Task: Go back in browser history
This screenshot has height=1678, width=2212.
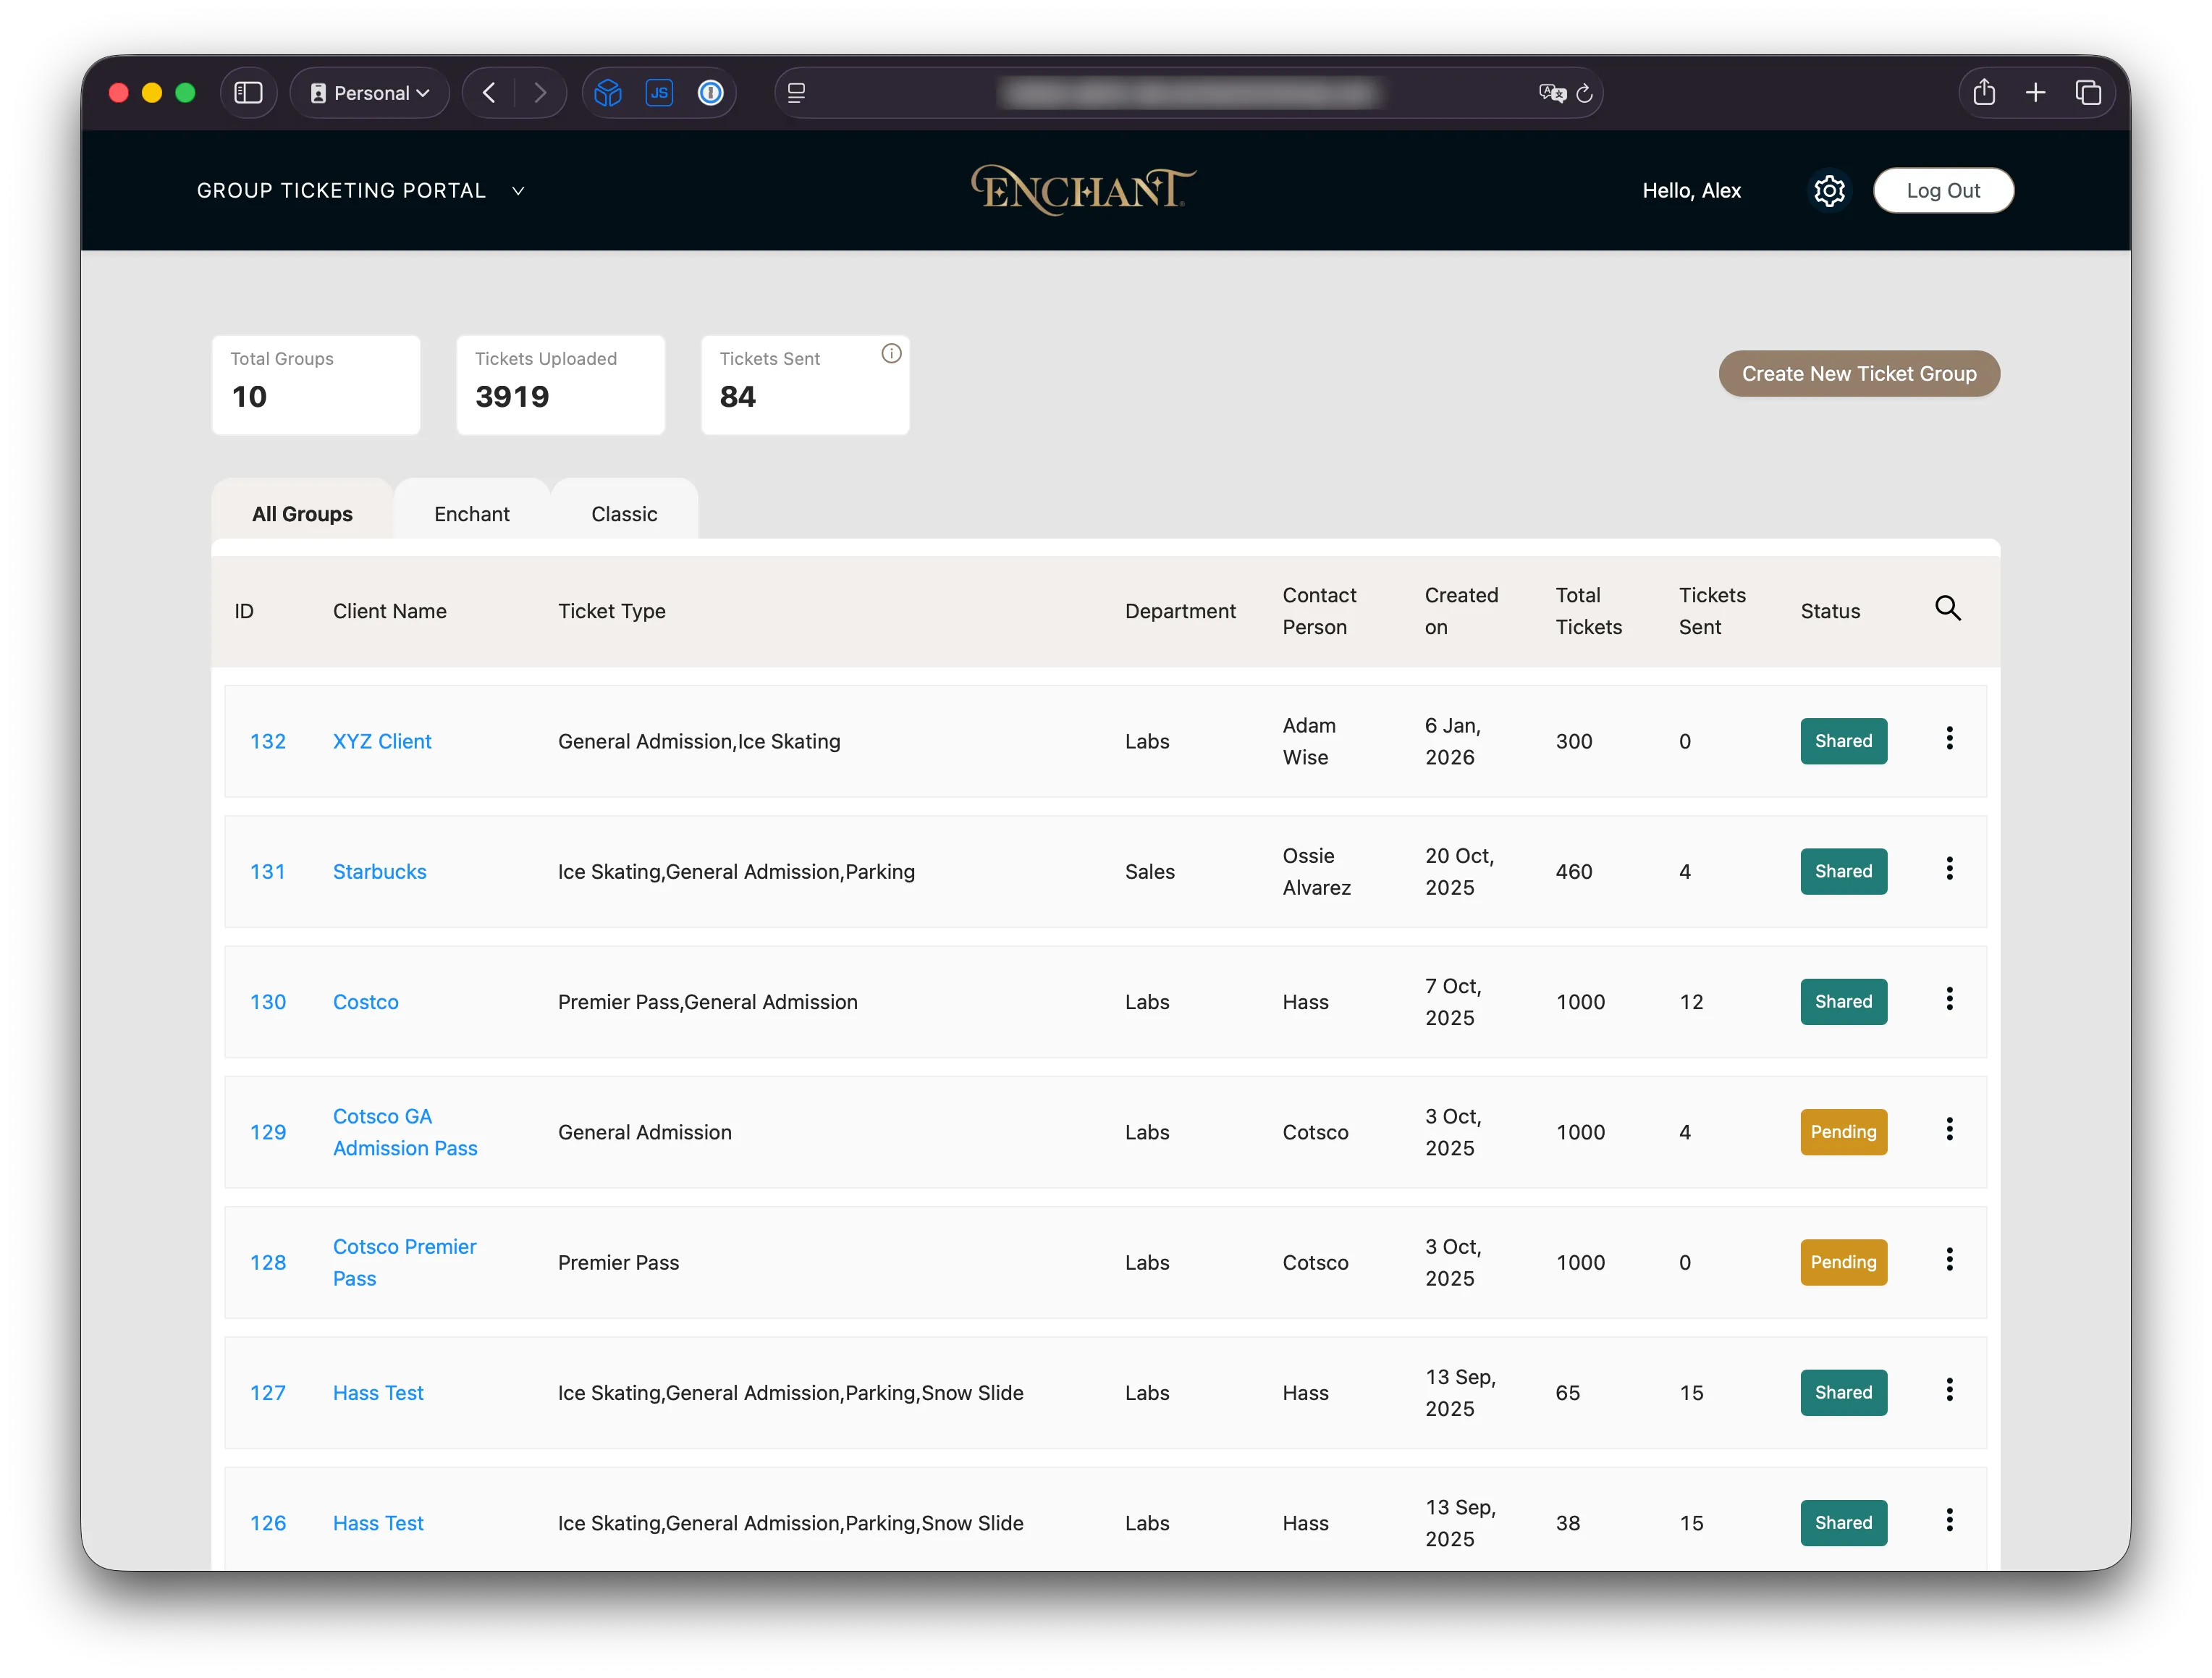Action: tap(489, 93)
